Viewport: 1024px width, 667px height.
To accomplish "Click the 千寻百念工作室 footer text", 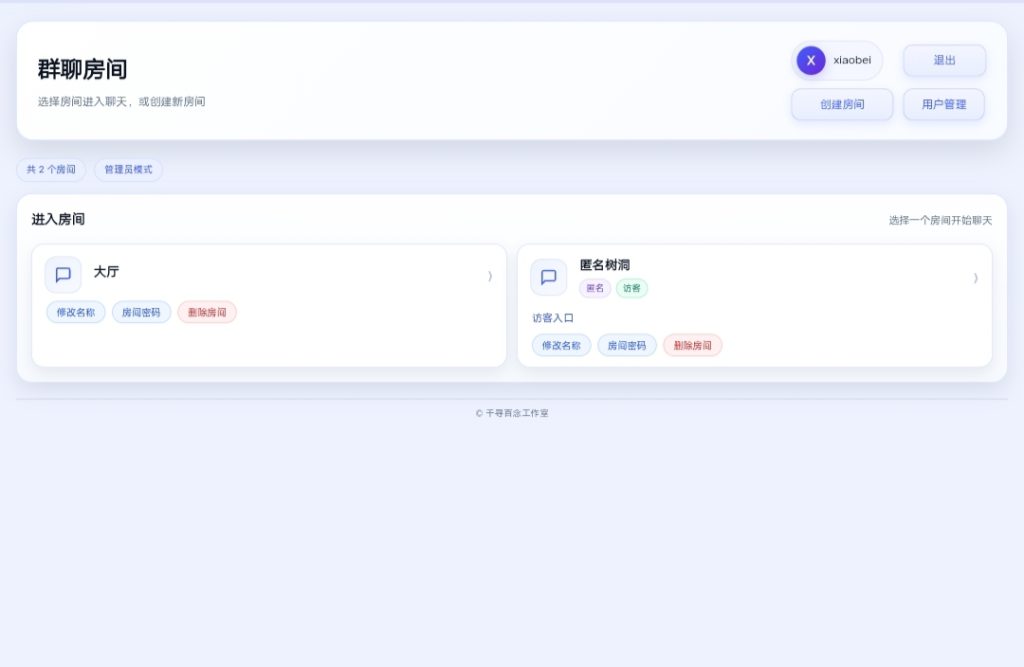I will (512, 414).
